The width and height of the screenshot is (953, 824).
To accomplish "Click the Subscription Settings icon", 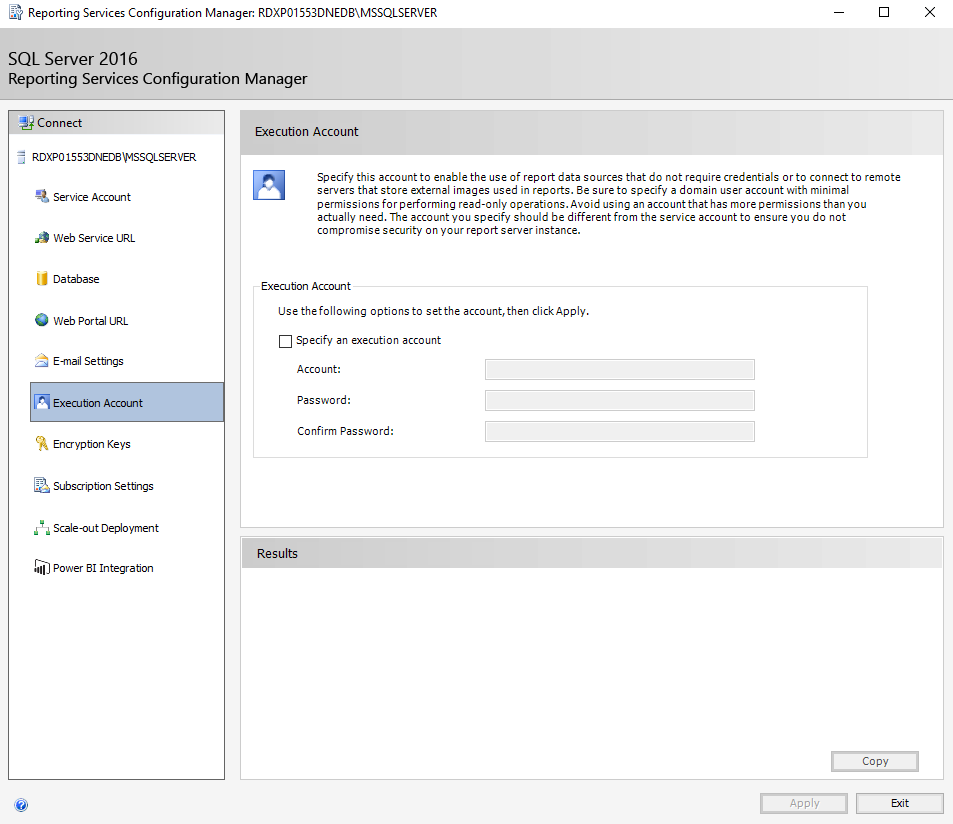I will (42, 486).
